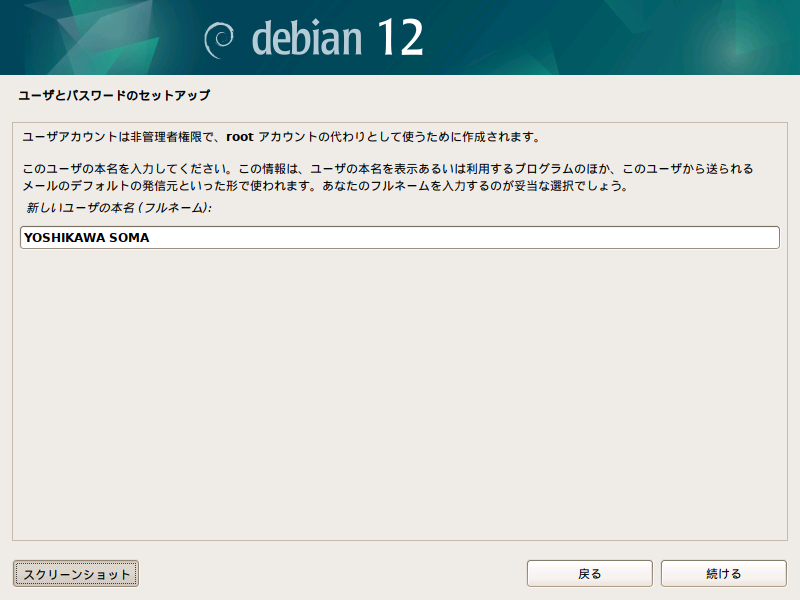Image resolution: width=800 pixels, height=600 pixels.
Task: Click the スクリーンショット (screenshot) button
Action: coord(76,574)
